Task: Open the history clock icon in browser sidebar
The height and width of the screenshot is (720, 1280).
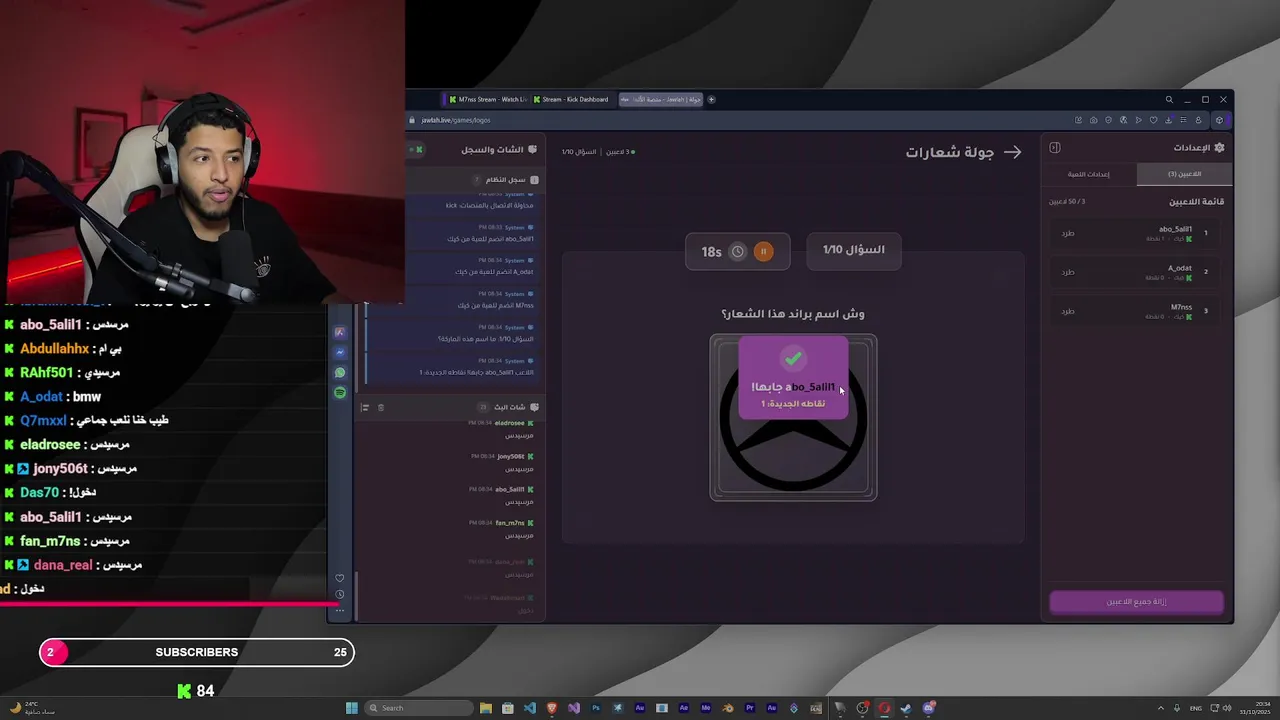Action: (340, 594)
